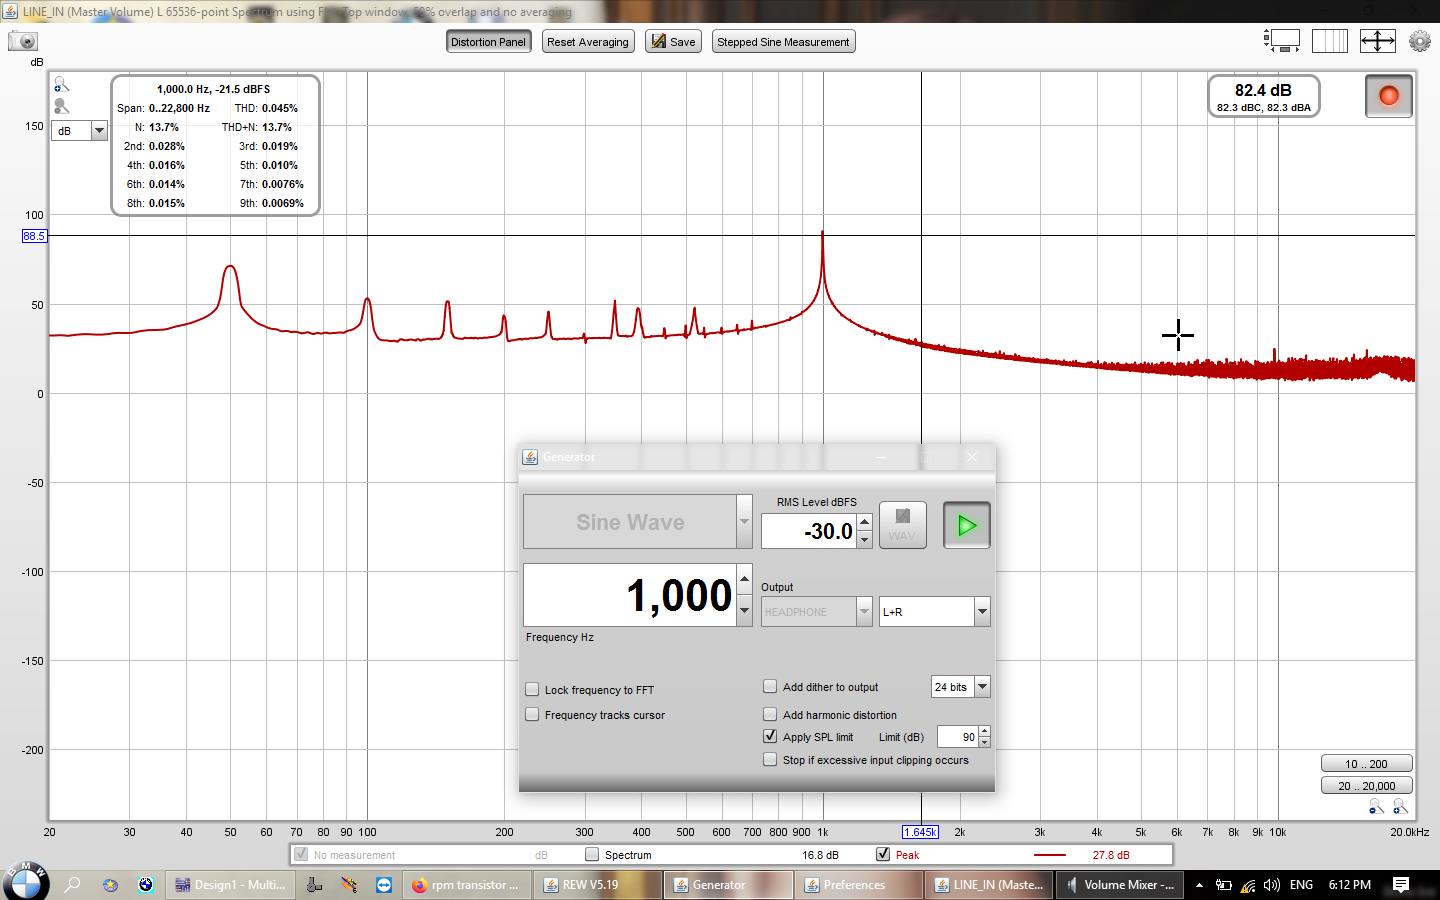This screenshot has height=900, width=1440.
Task: Open the 24 bits dither dropdown
Action: [982, 686]
